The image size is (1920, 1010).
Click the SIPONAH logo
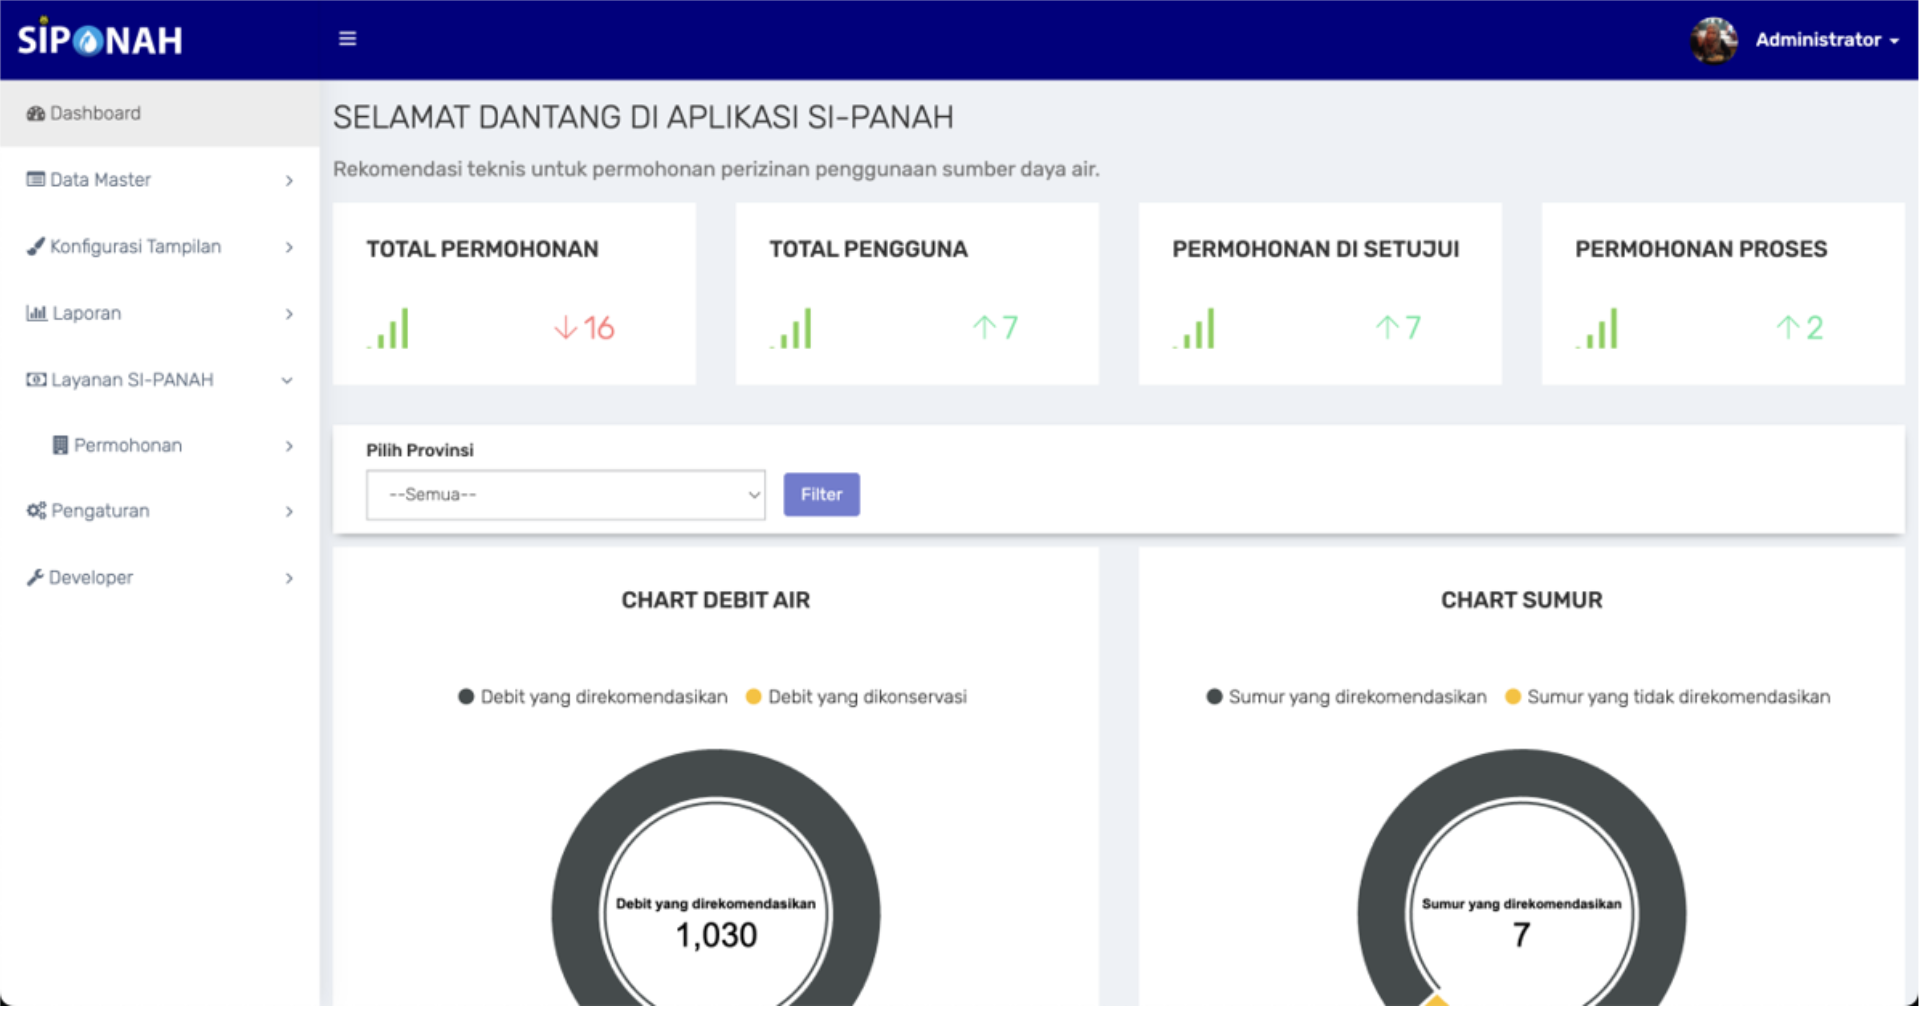(x=98, y=39)
